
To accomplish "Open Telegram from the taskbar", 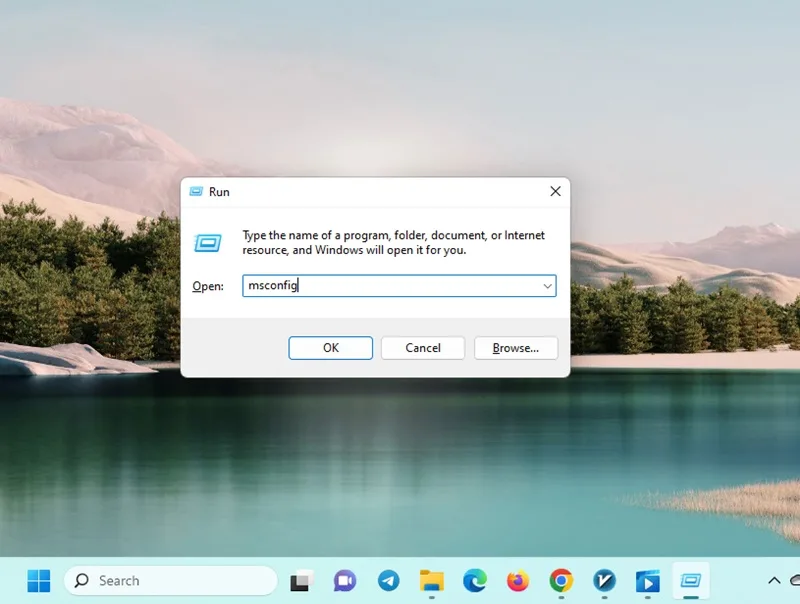I will click(x=388, y=581).
